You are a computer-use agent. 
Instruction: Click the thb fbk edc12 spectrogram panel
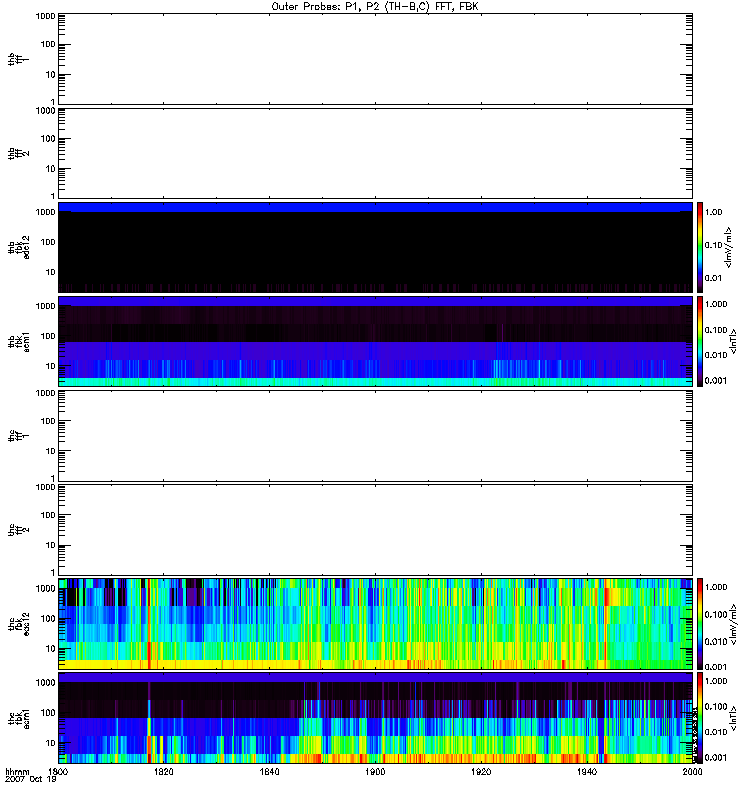tap(375, 246)
